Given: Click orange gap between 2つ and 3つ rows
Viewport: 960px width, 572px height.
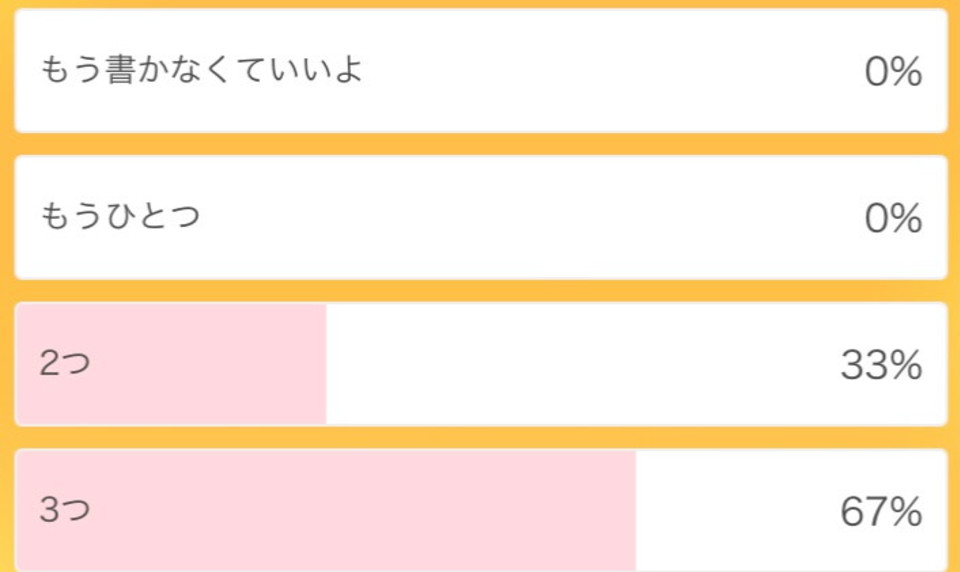Looking at the screenshot, I should pos(481,438).
